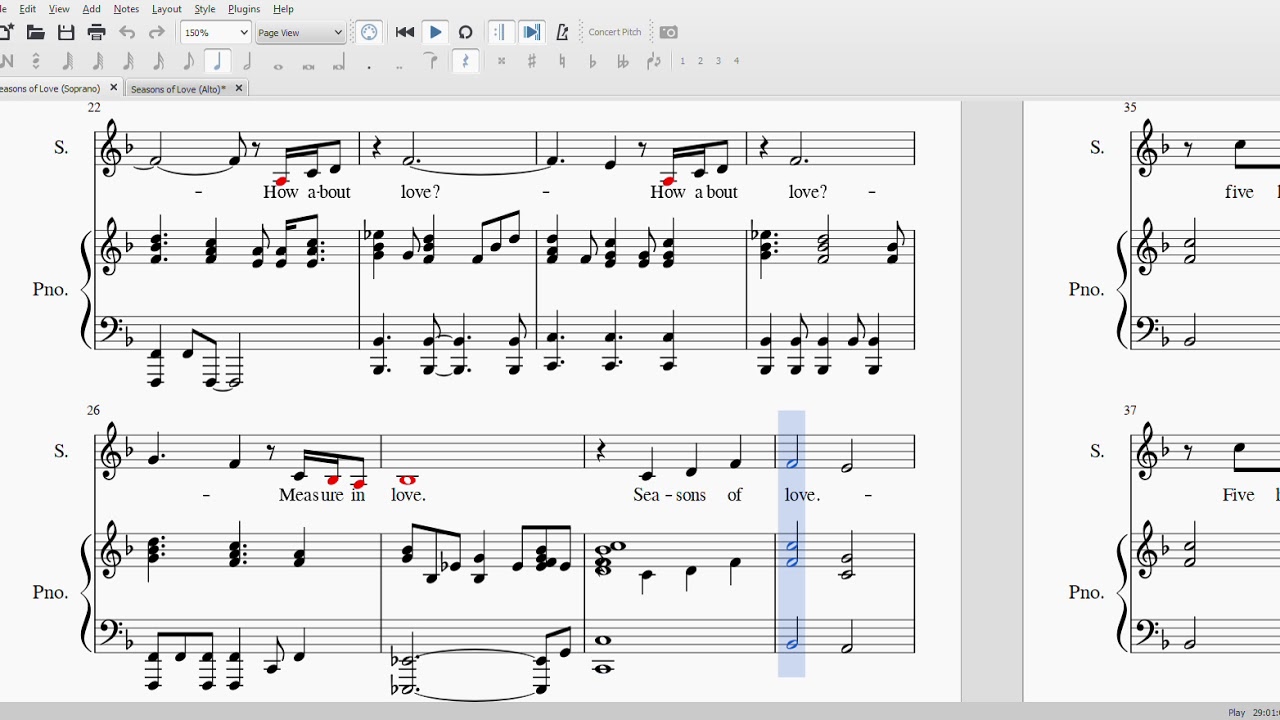The image size is (1280, 720).
Task: Open the Page View mode dropdown
Action: (300, 32)
